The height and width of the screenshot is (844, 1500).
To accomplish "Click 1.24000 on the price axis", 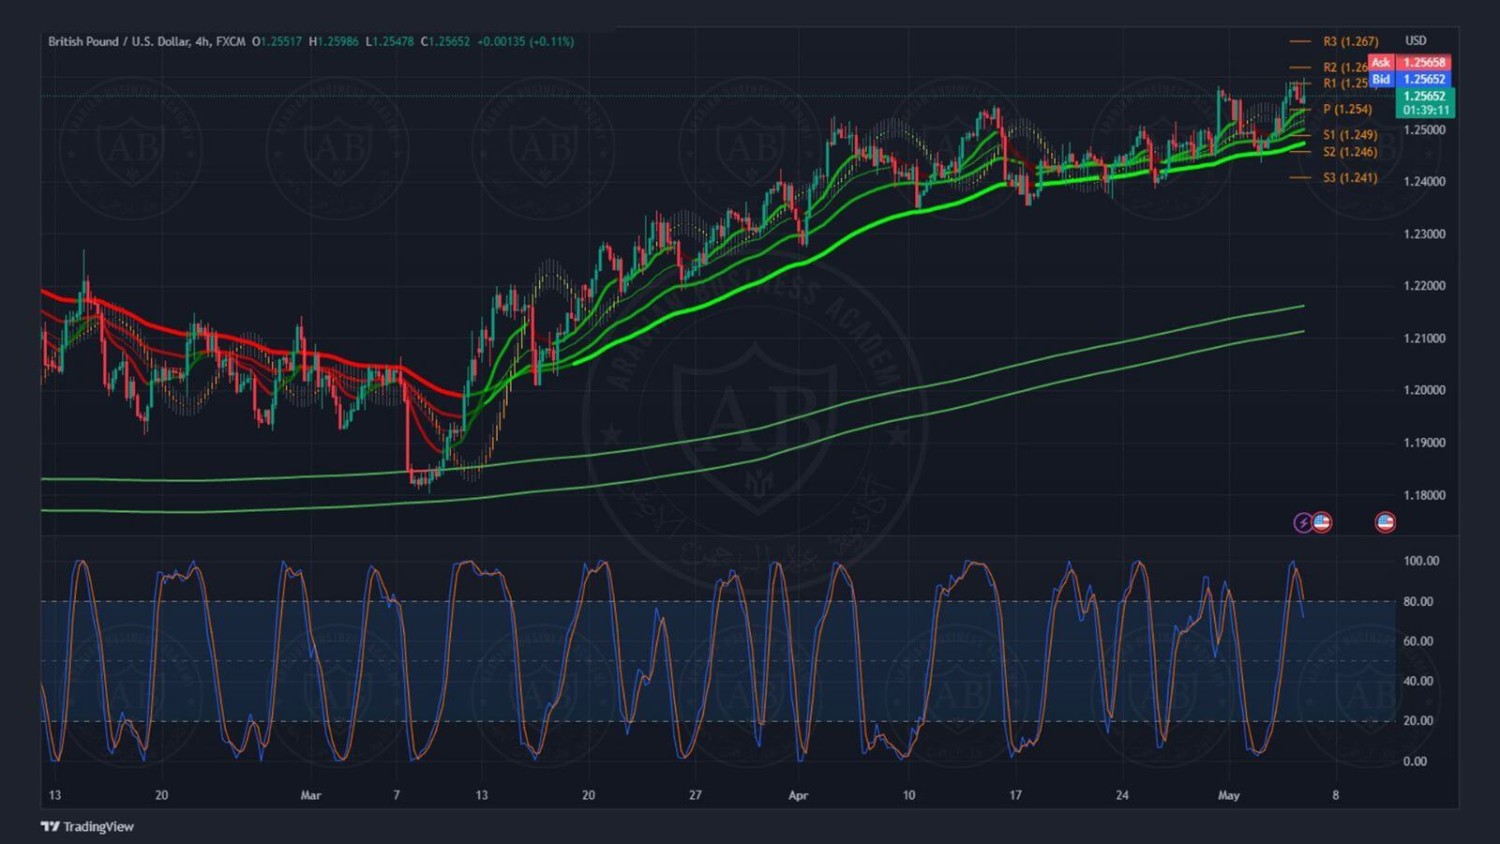I will 1424,182.
